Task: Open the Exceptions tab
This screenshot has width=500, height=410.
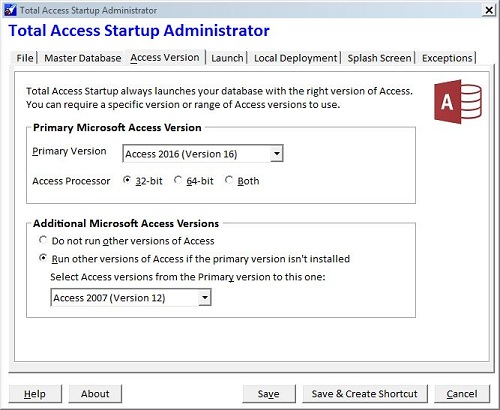Action: [447, 58]
